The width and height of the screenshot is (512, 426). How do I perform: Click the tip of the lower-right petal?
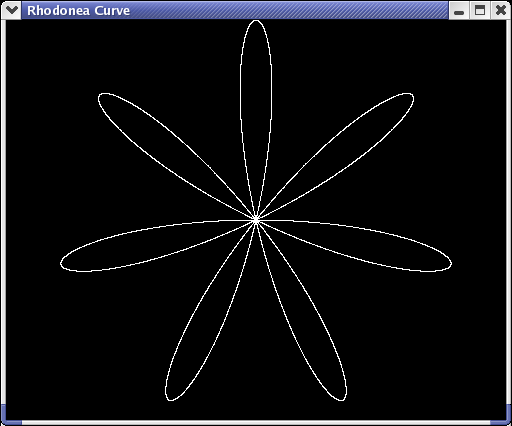pos(343,397)
